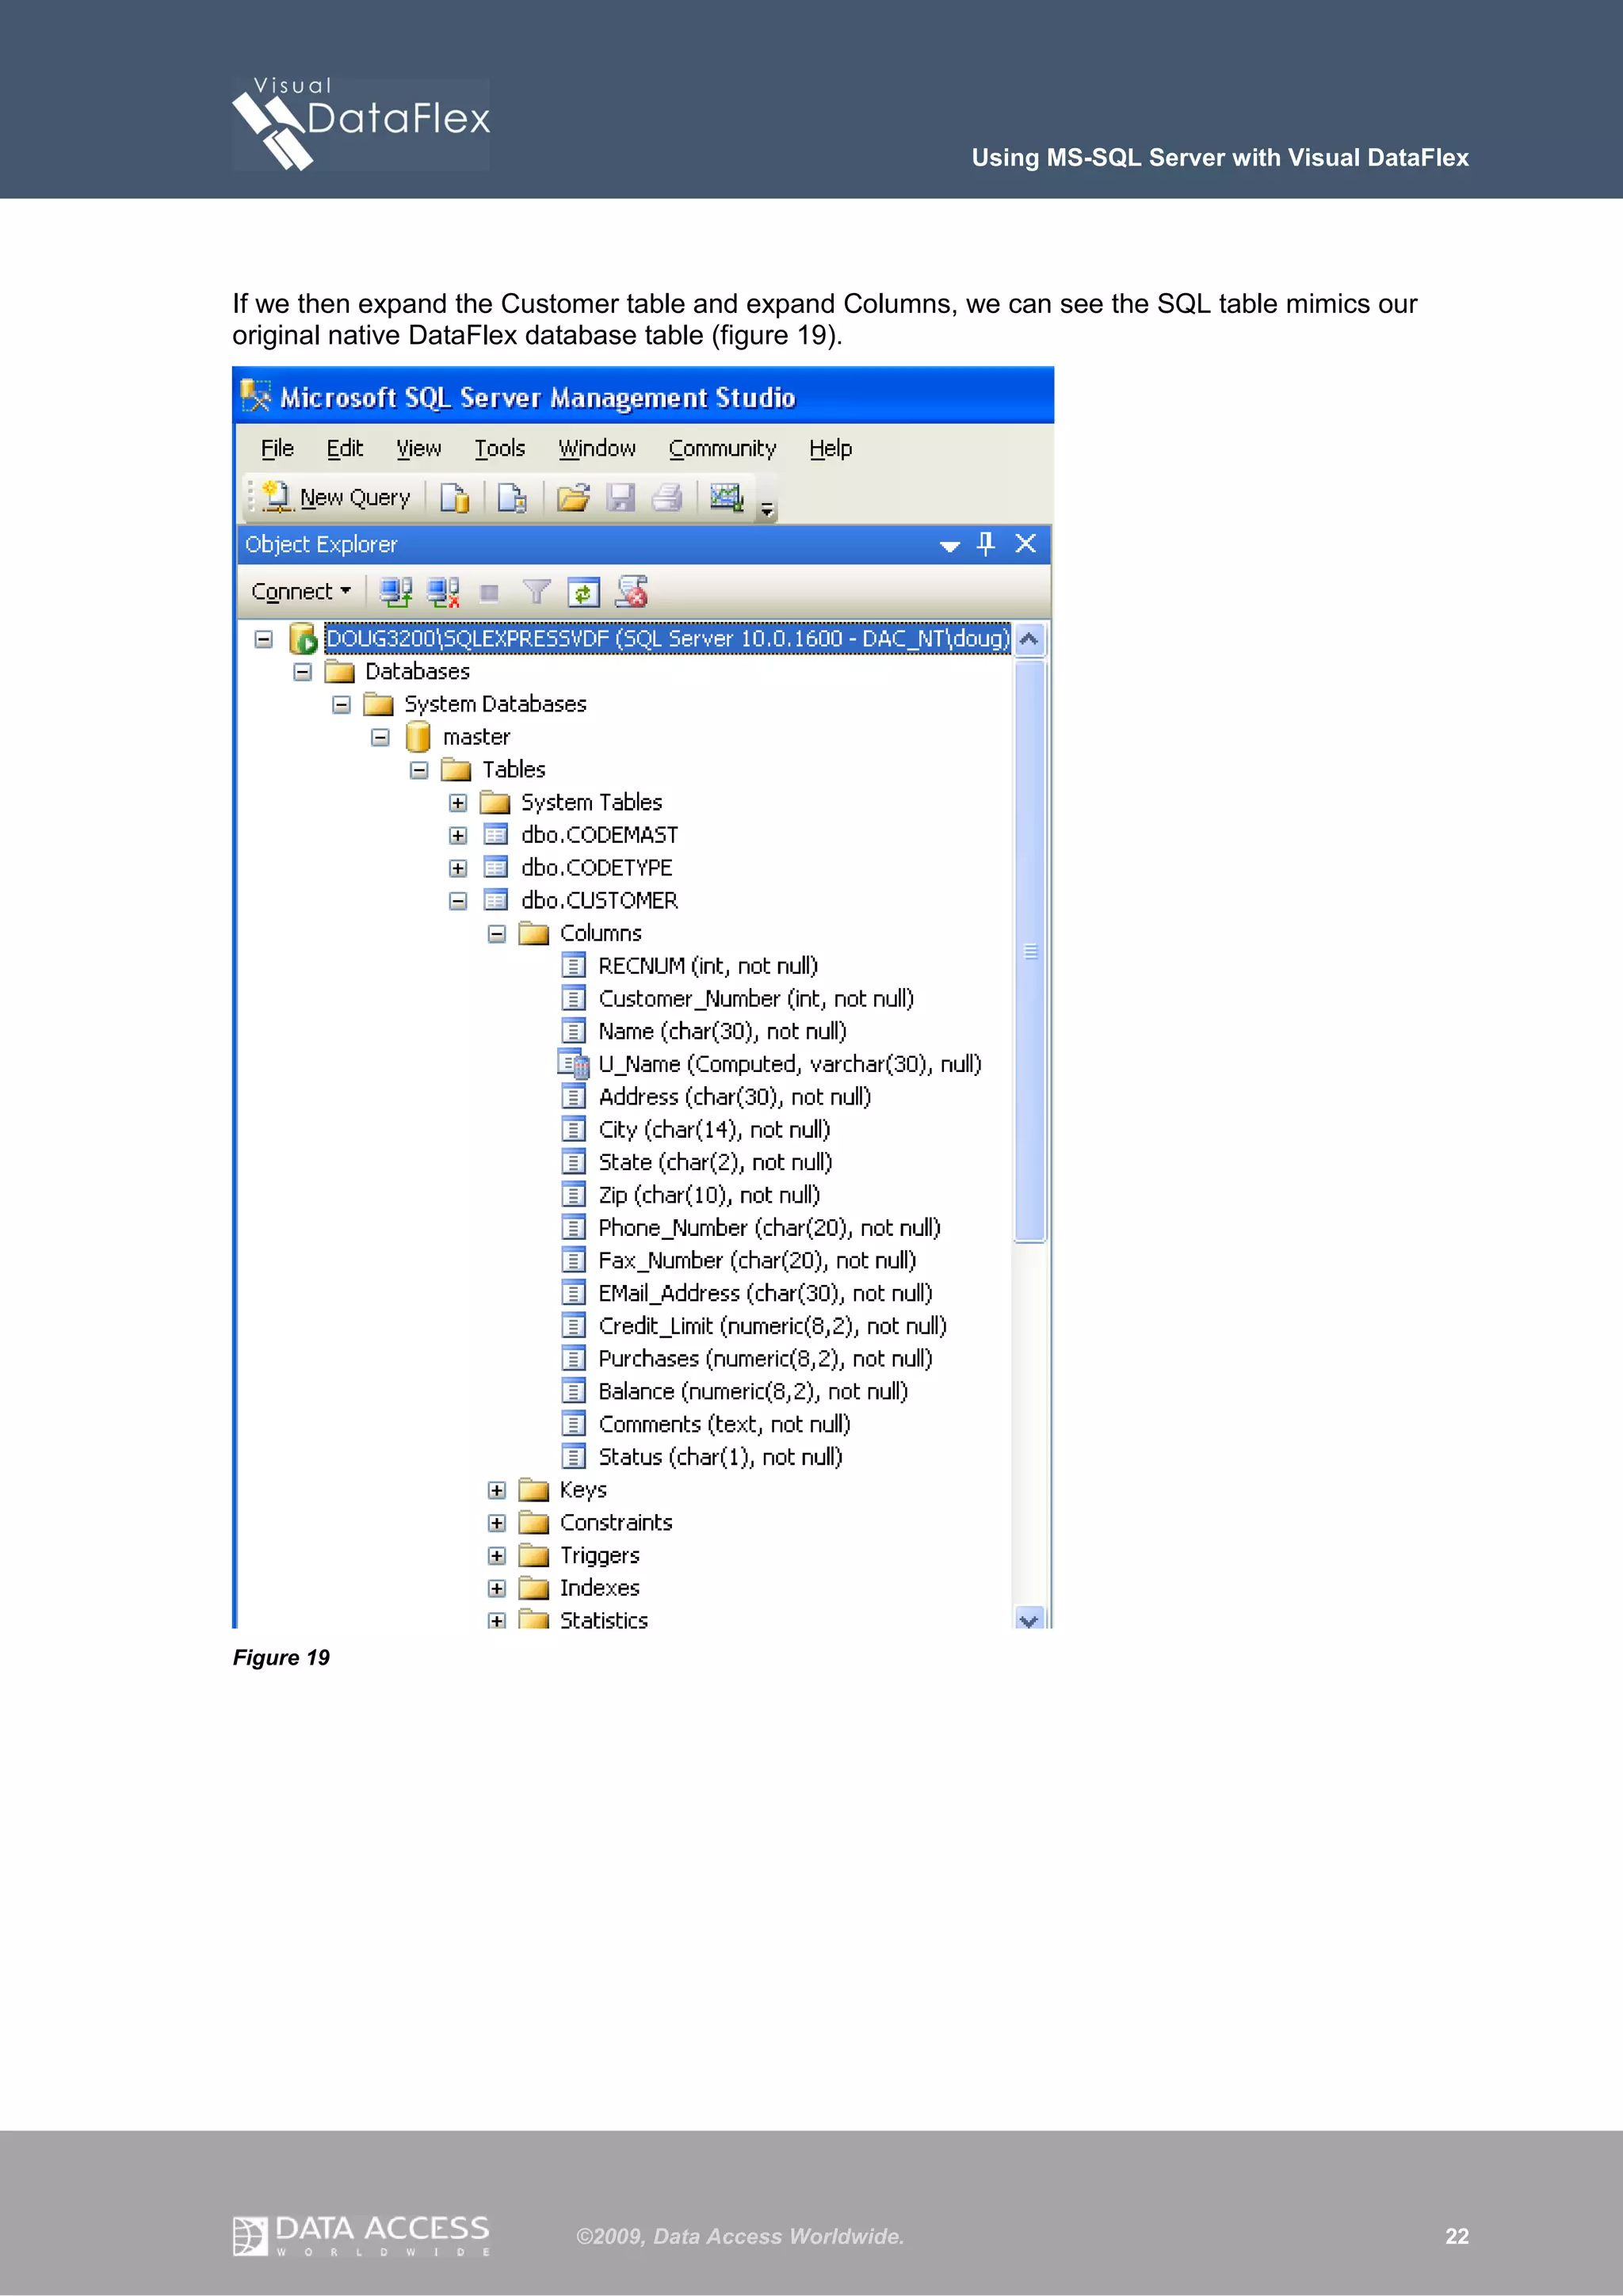Open the Window menu
Viewport: 1623px width, 2296px height.
597,449
